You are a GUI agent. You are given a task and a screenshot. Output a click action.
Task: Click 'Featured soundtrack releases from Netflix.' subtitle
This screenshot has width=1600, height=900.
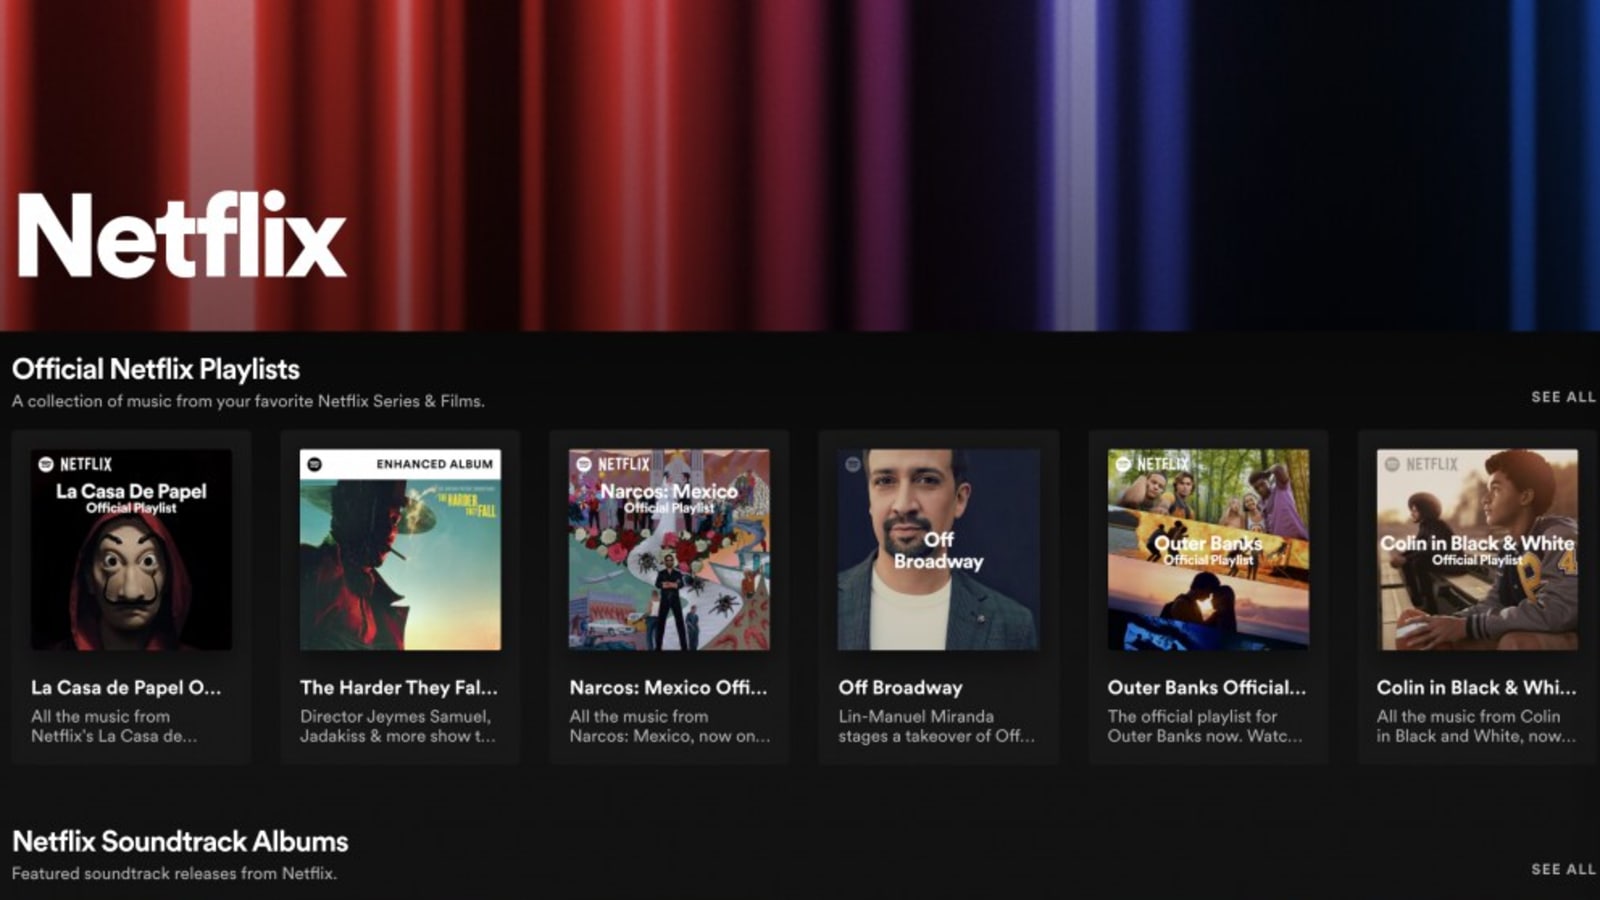pos(174,873)
